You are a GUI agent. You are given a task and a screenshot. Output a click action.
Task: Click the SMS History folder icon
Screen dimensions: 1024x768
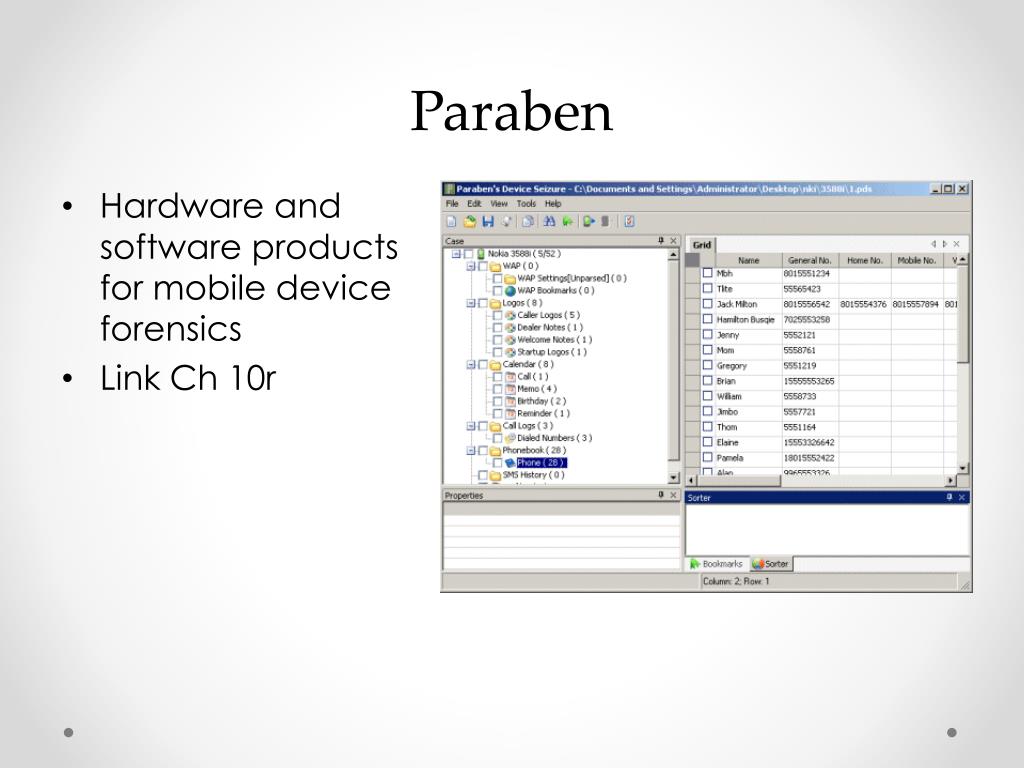coord(496,475)
